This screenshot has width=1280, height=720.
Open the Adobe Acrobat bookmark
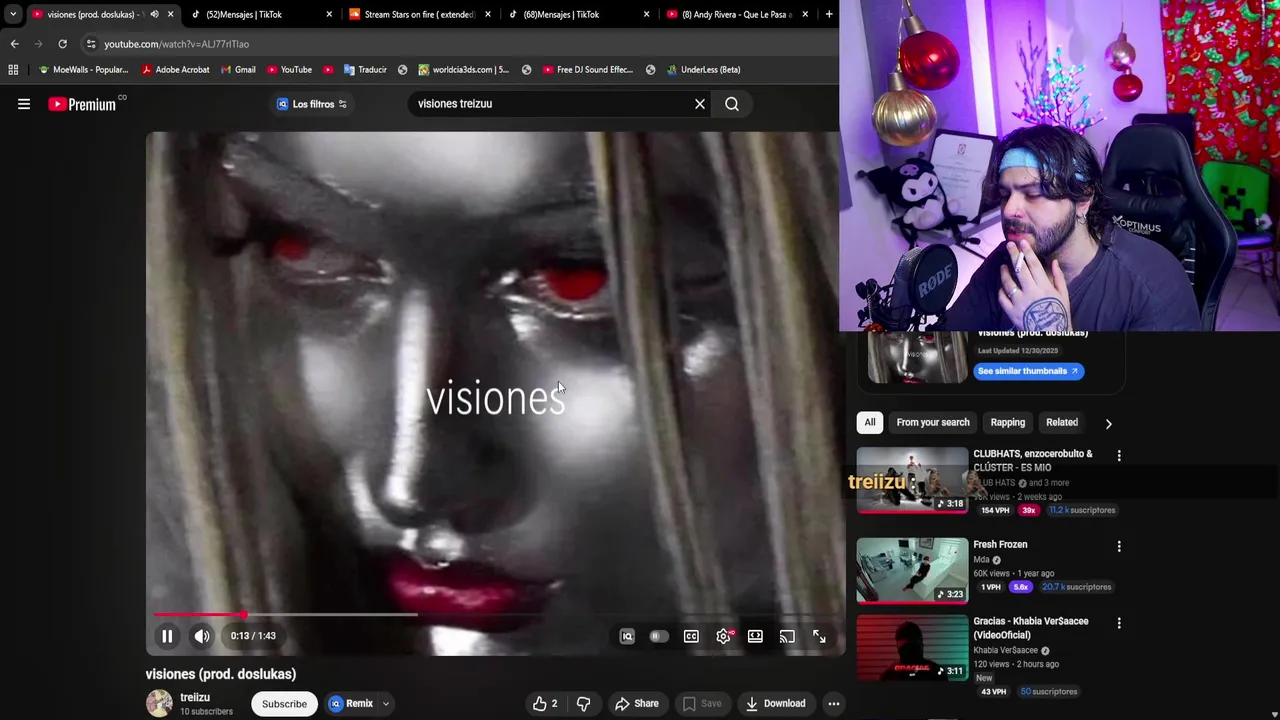point(175,70)
